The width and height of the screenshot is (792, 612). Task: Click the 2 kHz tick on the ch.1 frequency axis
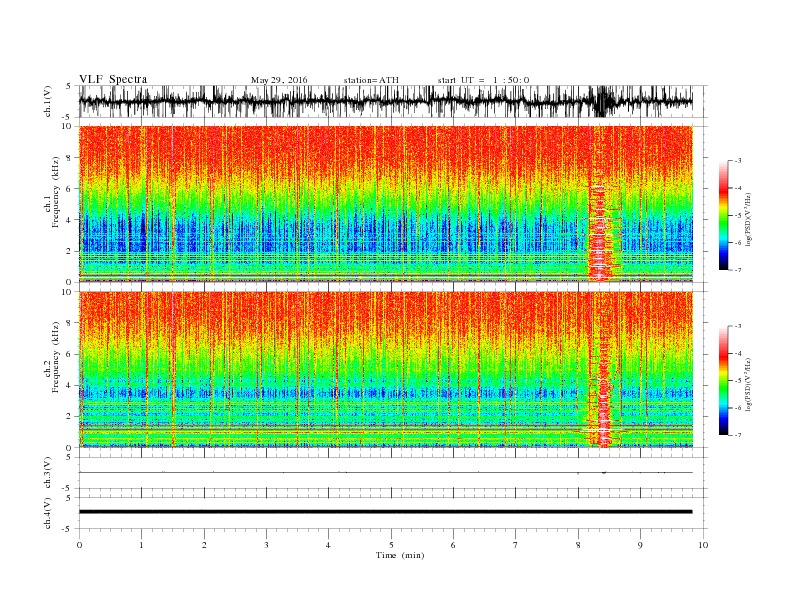[69, 251]
